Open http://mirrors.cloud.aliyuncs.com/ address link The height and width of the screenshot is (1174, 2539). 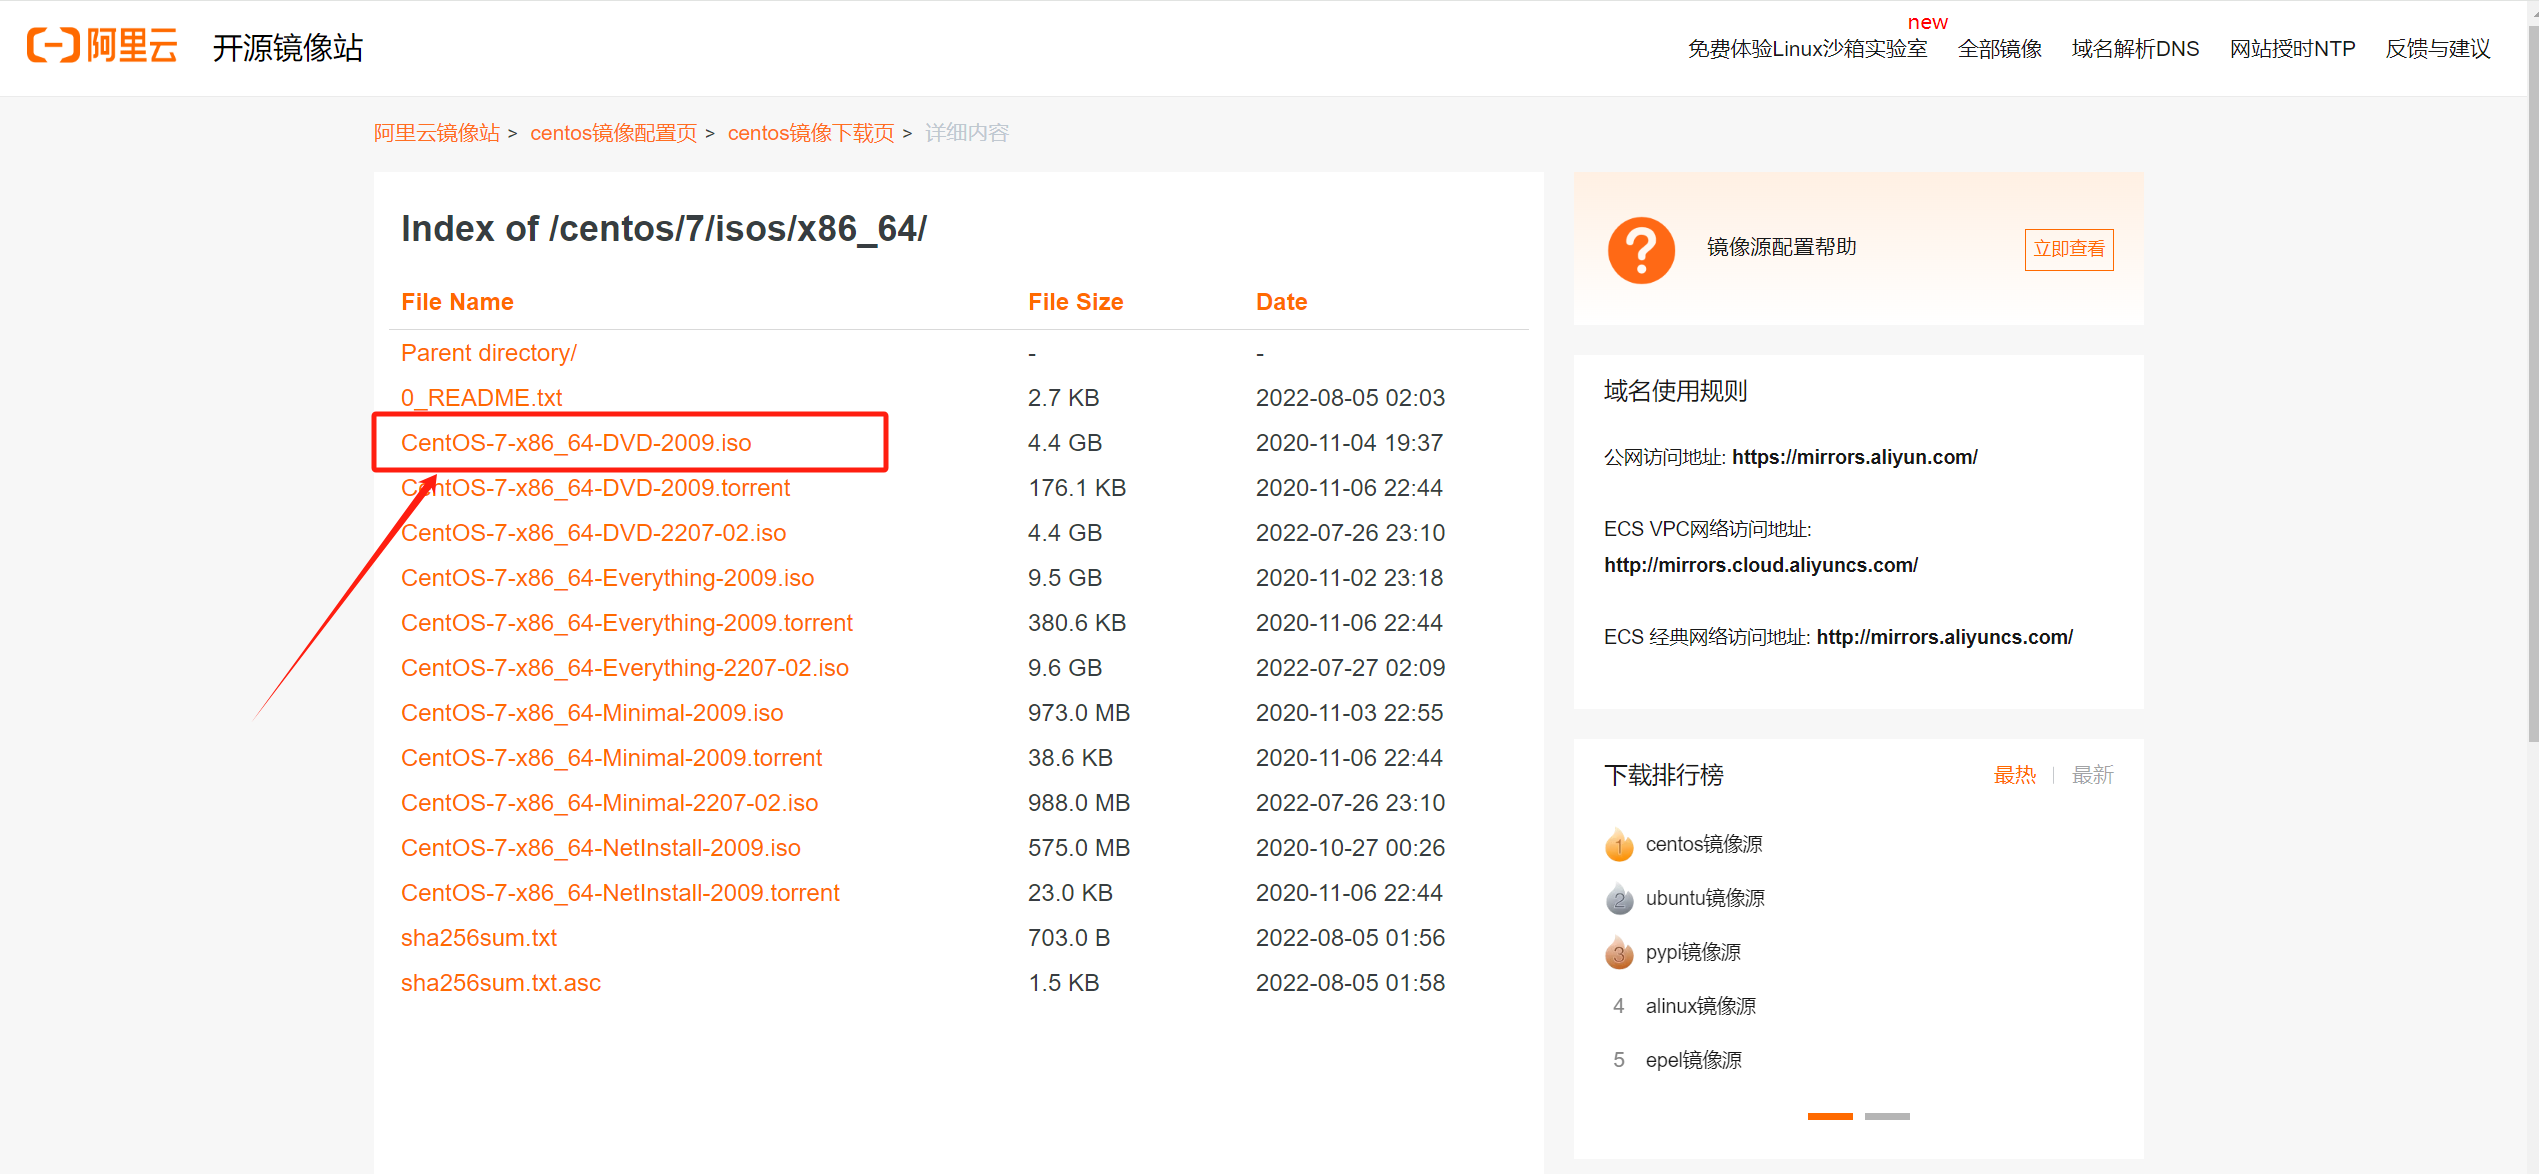(x=1760, y=565)
